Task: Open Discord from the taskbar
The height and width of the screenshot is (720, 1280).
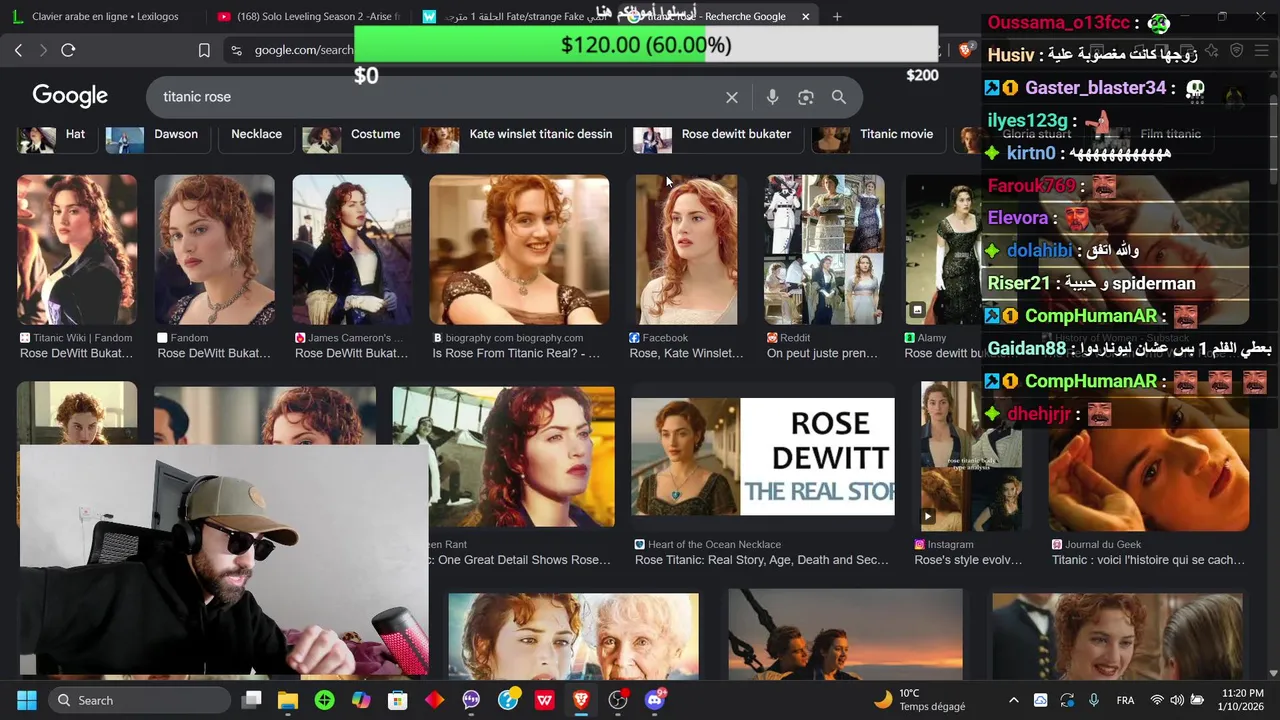Action: click(655, 700)
